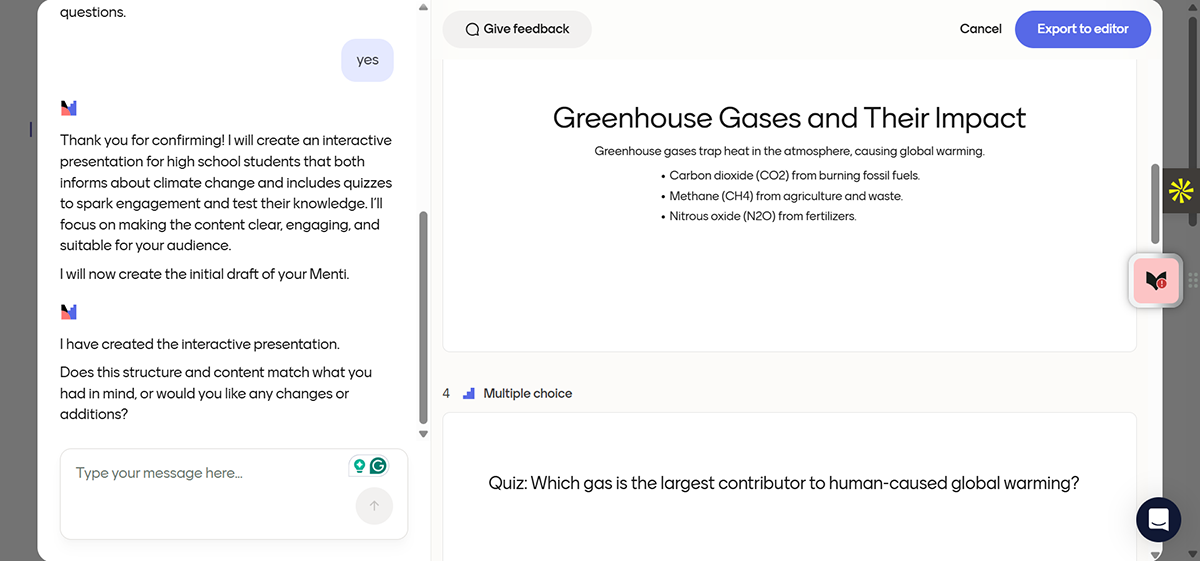
Task: Click the Mentimeter avatar above 'Thank you for confirming'
Action: (68, 108)
